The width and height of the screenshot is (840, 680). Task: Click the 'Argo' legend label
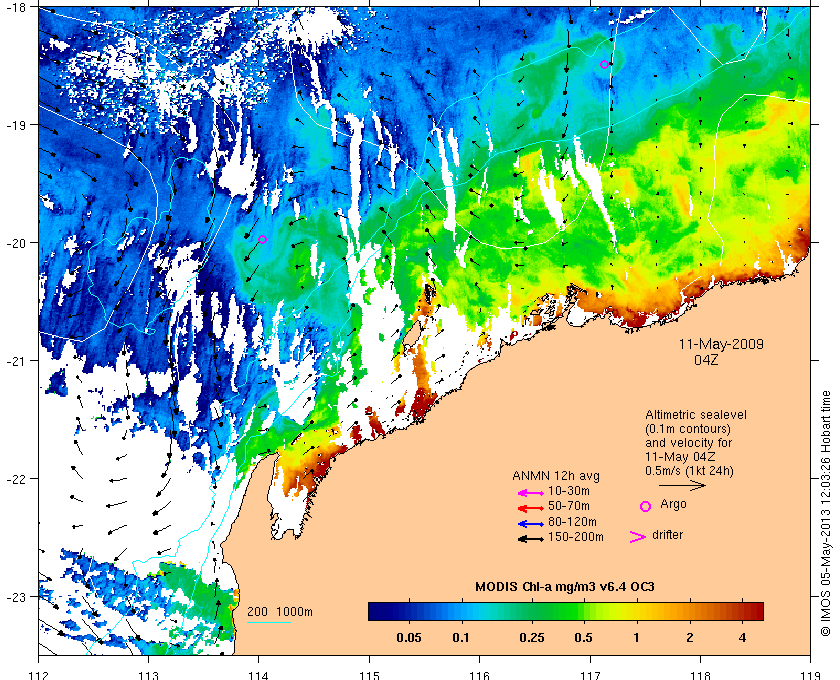(673, 505)
